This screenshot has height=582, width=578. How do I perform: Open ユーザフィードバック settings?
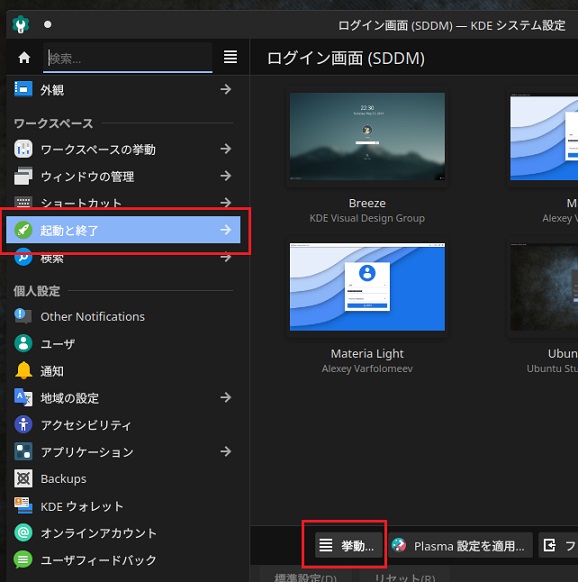[x=123, y=560]
